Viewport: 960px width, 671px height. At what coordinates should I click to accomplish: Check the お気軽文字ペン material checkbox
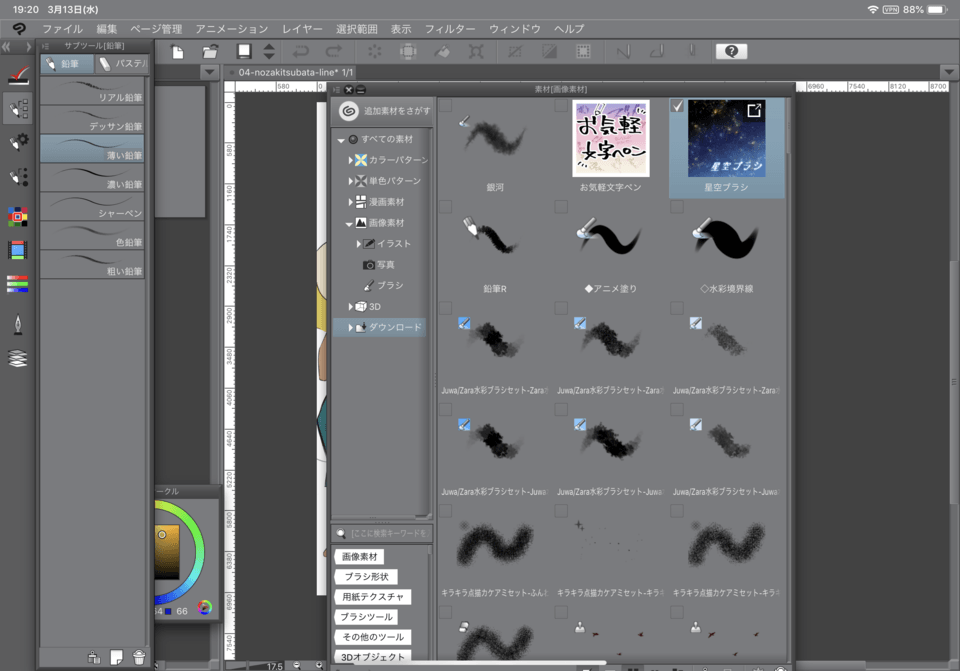click(x=561, y=106)
